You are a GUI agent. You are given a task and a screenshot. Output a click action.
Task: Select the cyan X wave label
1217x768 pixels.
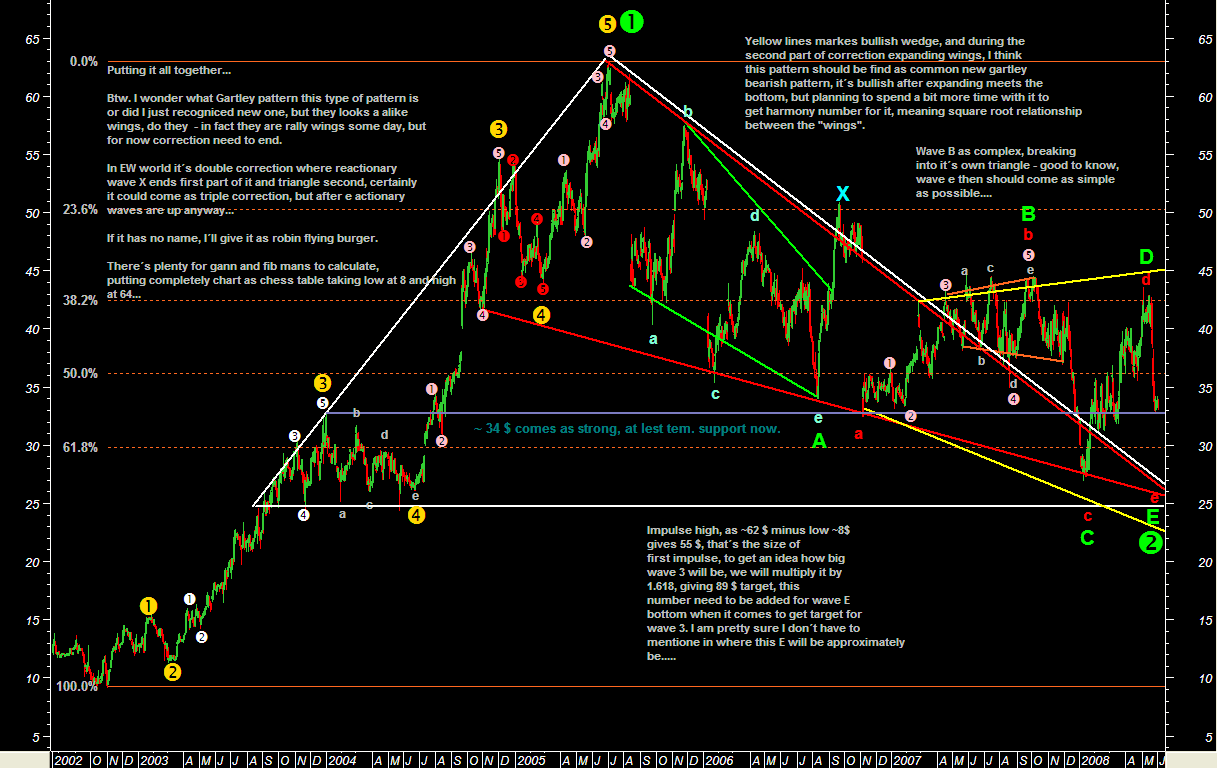[x=843, y=193]
